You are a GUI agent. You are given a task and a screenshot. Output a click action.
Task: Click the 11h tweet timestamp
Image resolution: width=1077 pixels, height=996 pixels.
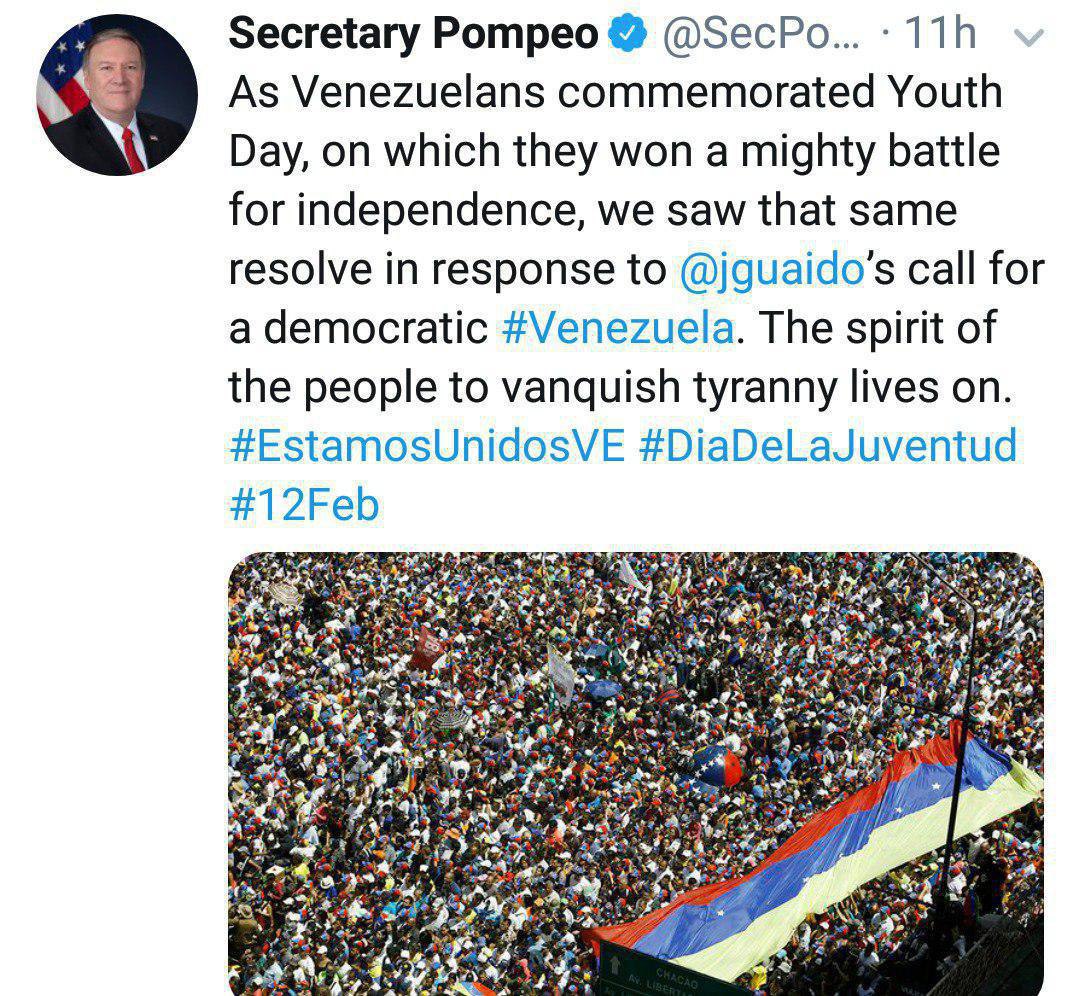tap(939, 36)
